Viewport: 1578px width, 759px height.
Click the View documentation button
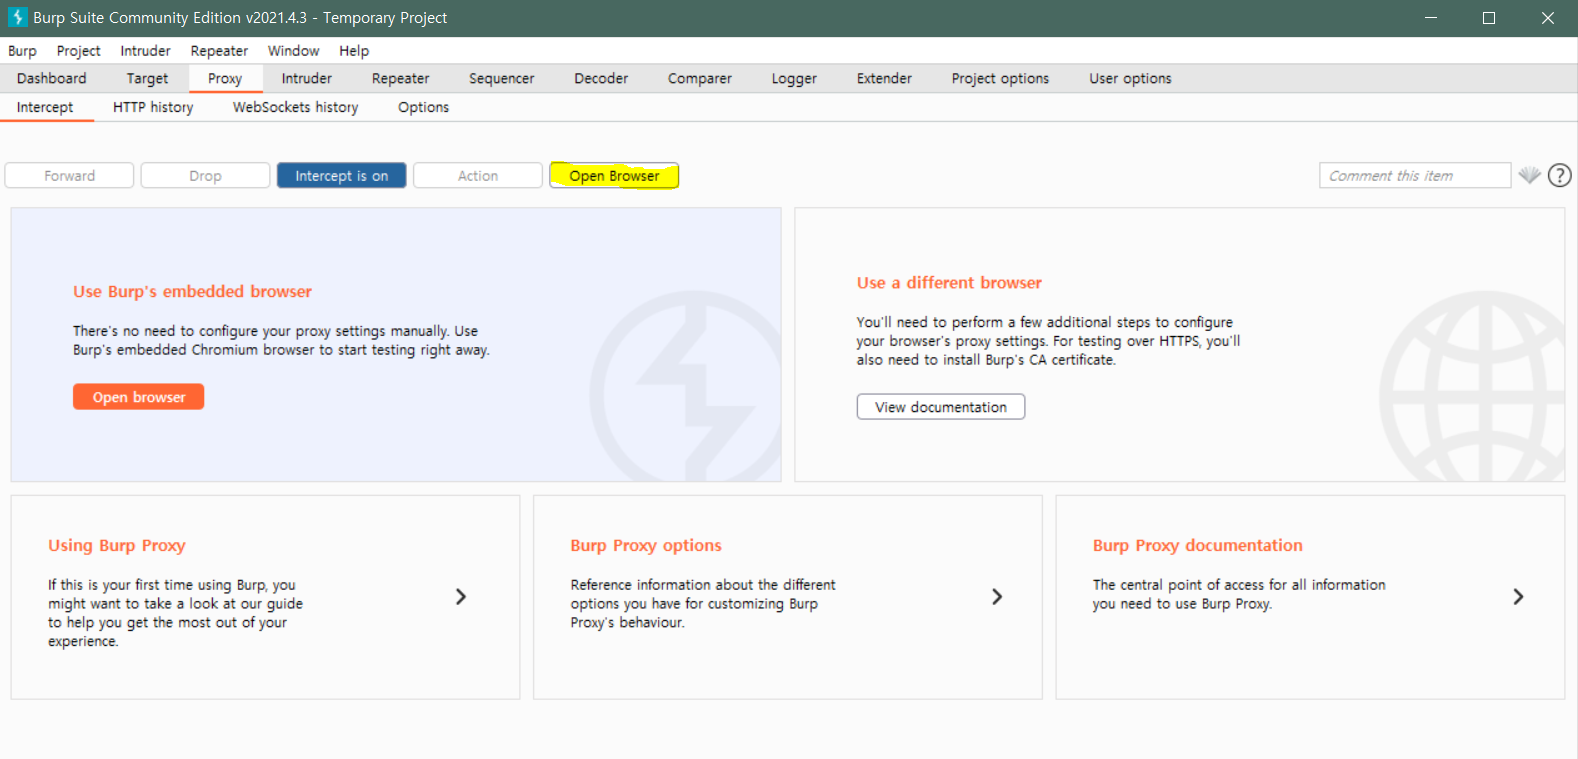941,407
